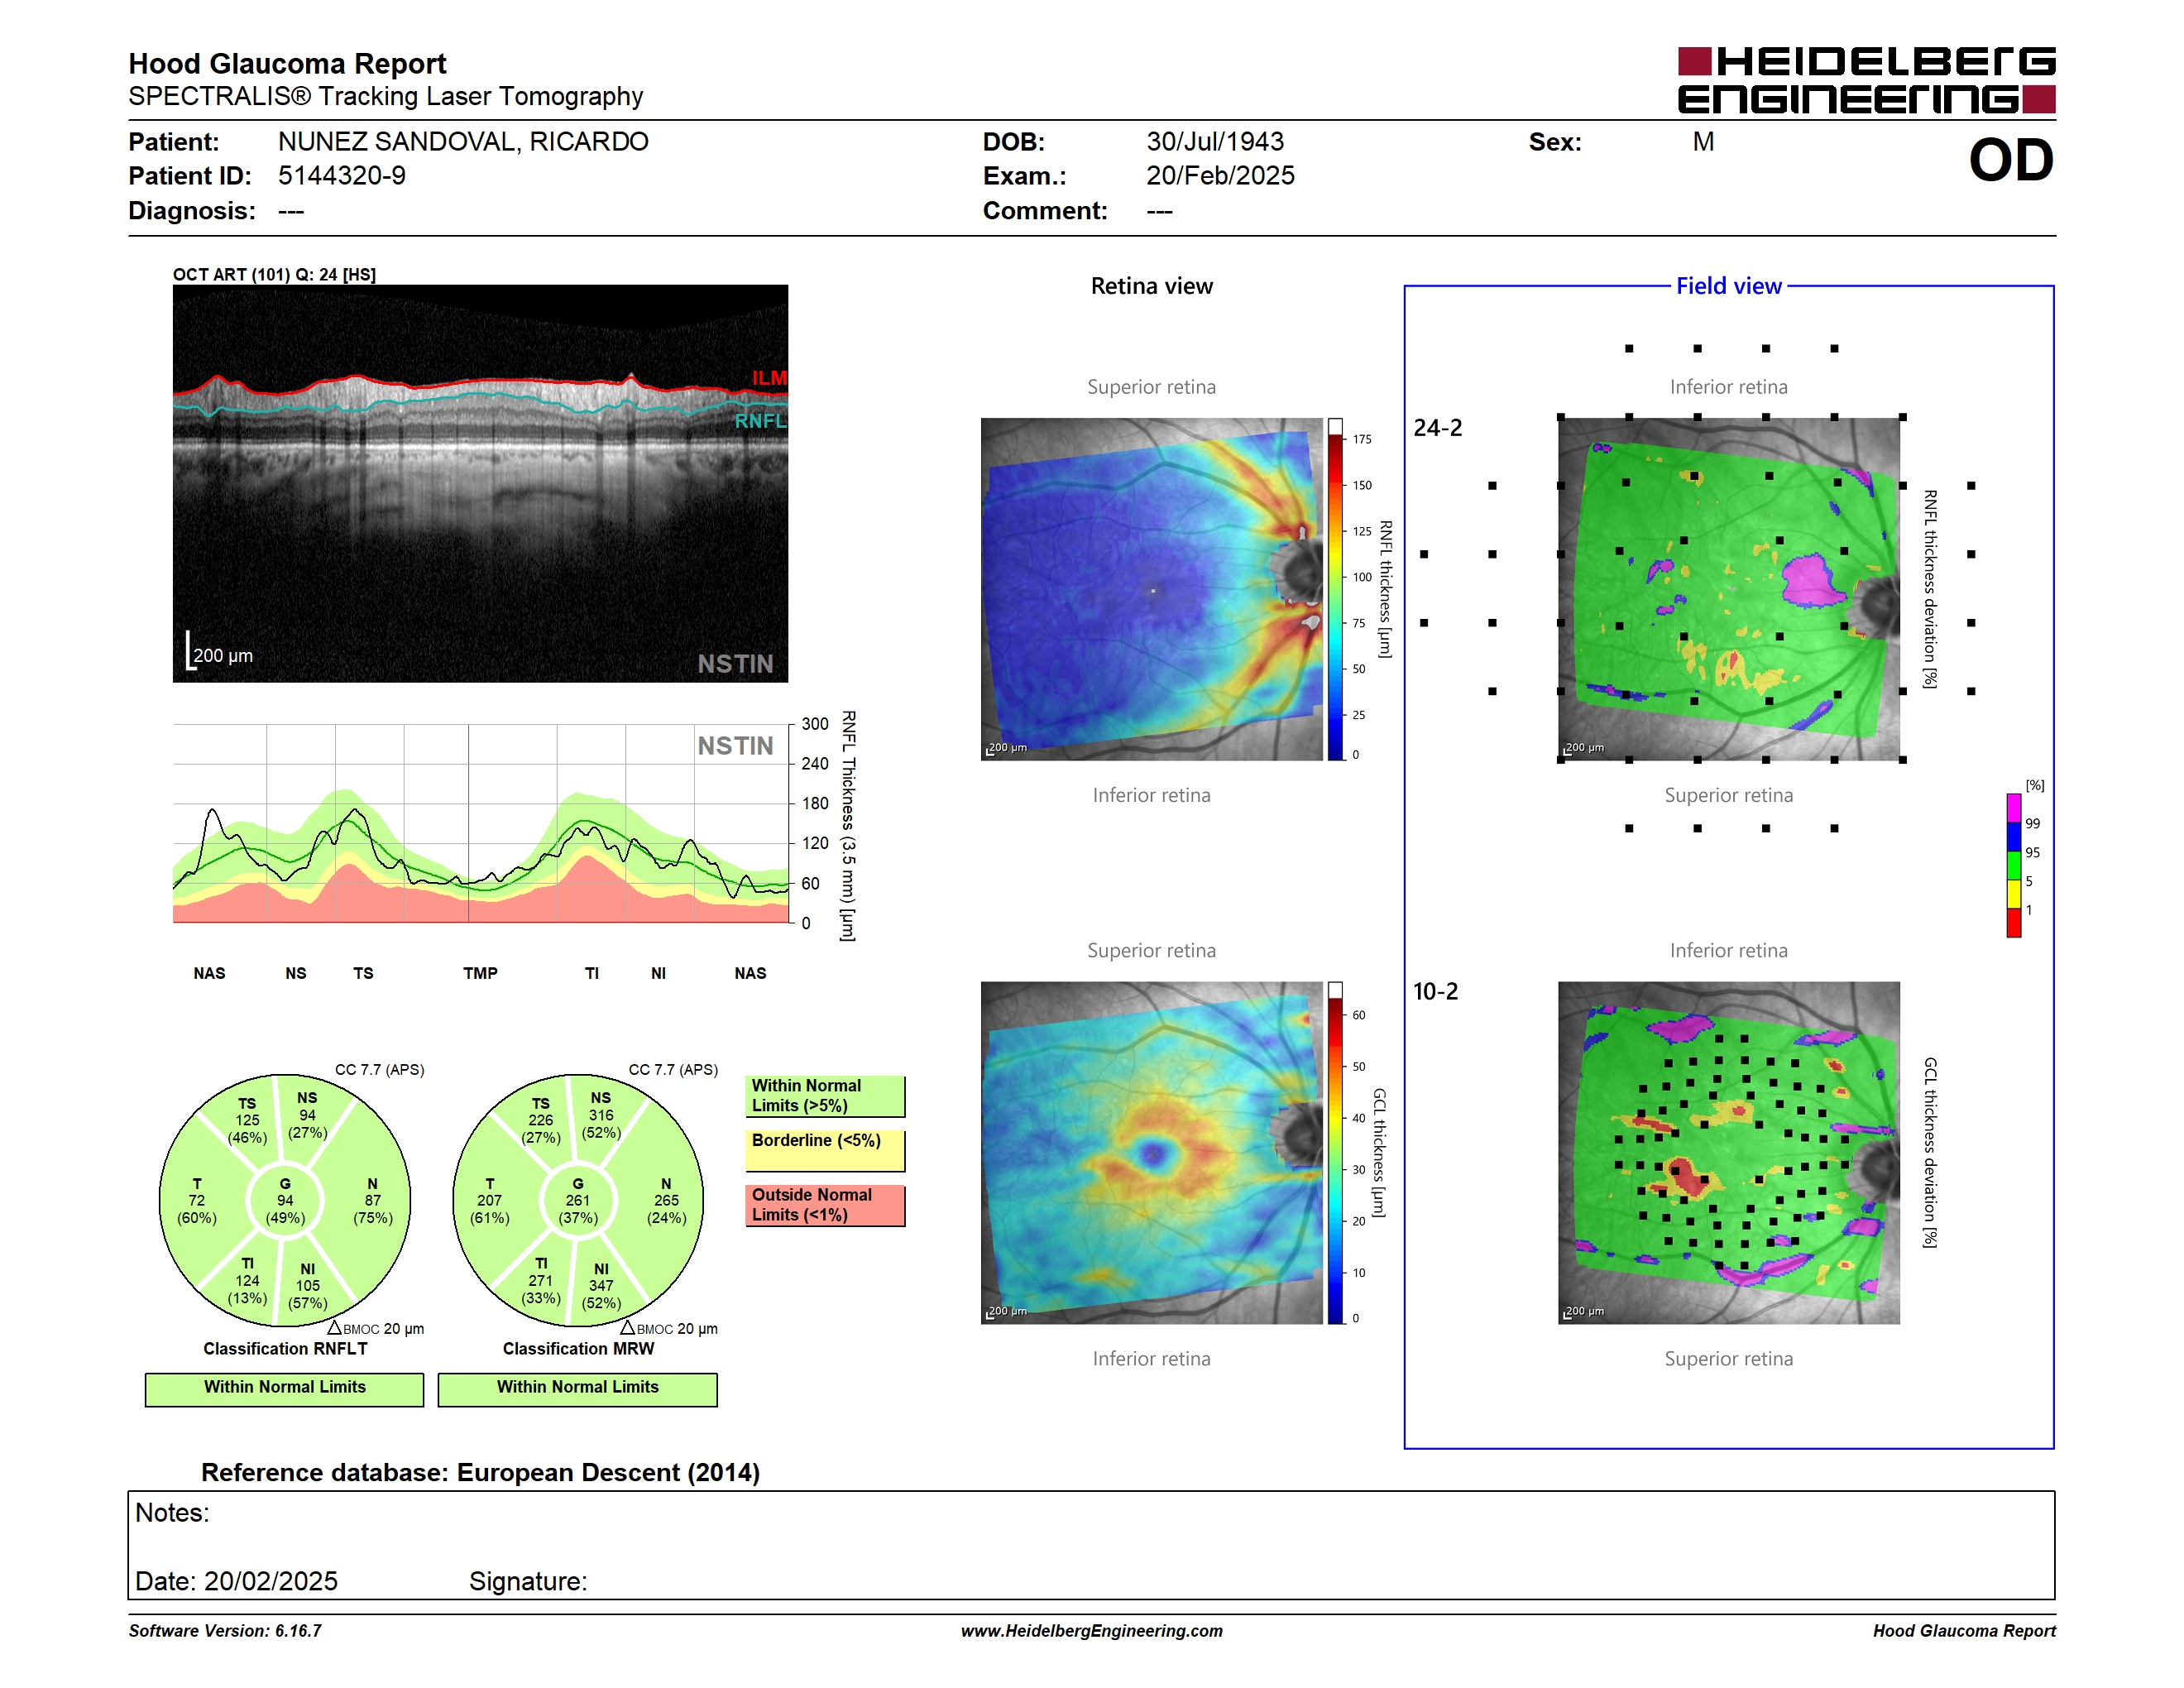Screen dimensions: 2184x1688
Task: Click the RNFL thickness profile graph
Action: click(x=481, y=823)
